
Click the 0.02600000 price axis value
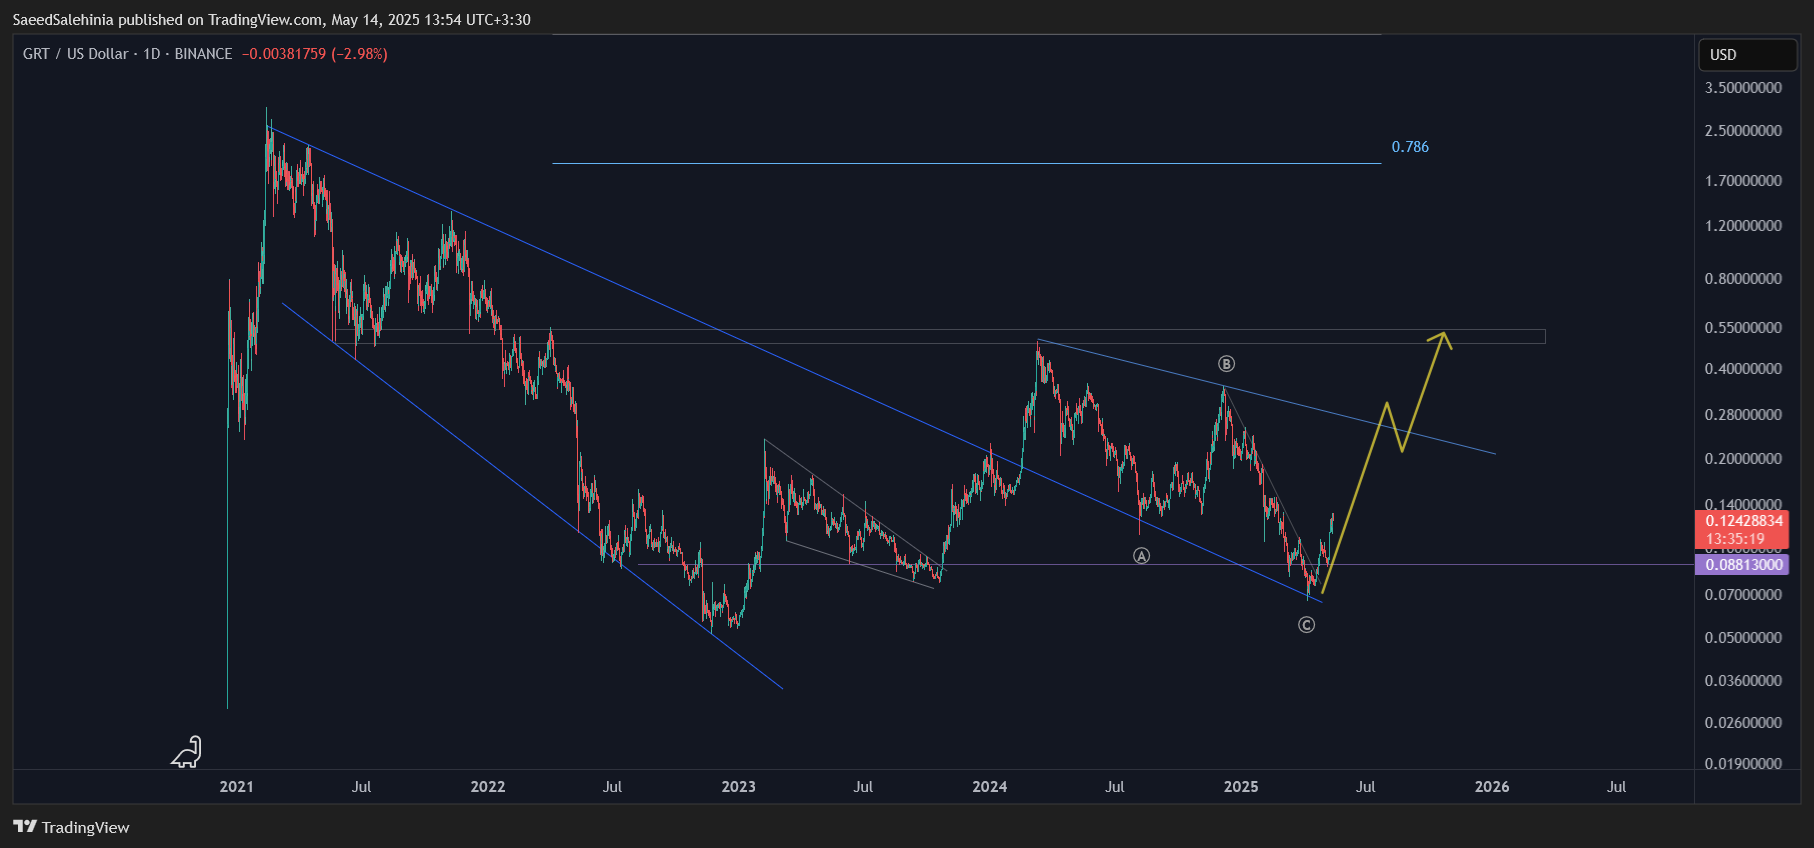[1743, 723]
